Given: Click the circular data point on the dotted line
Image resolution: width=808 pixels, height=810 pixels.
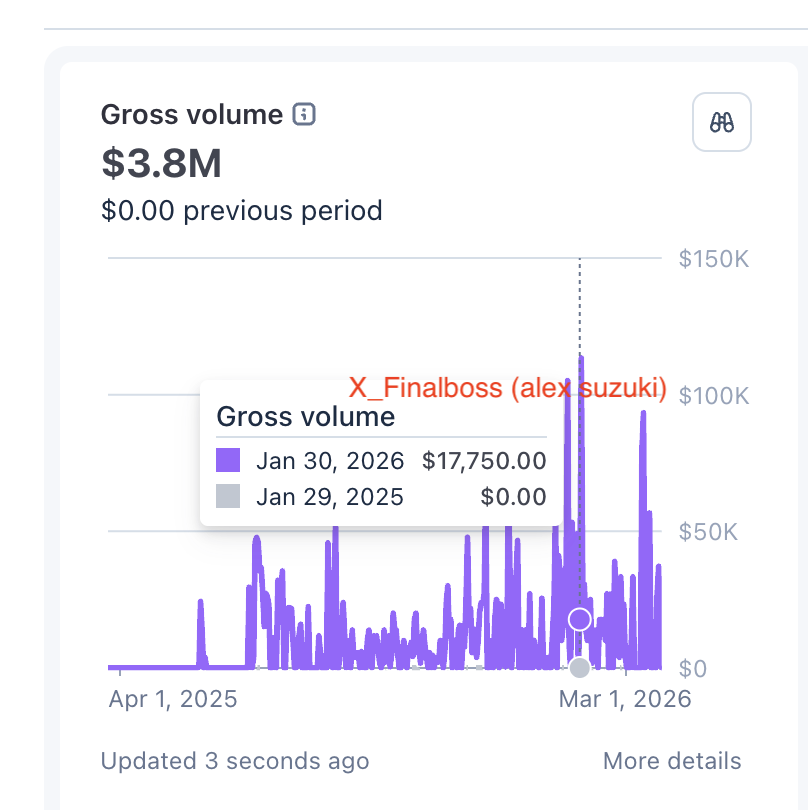Looking at the screenshot, I should click(x=579, y=617).
